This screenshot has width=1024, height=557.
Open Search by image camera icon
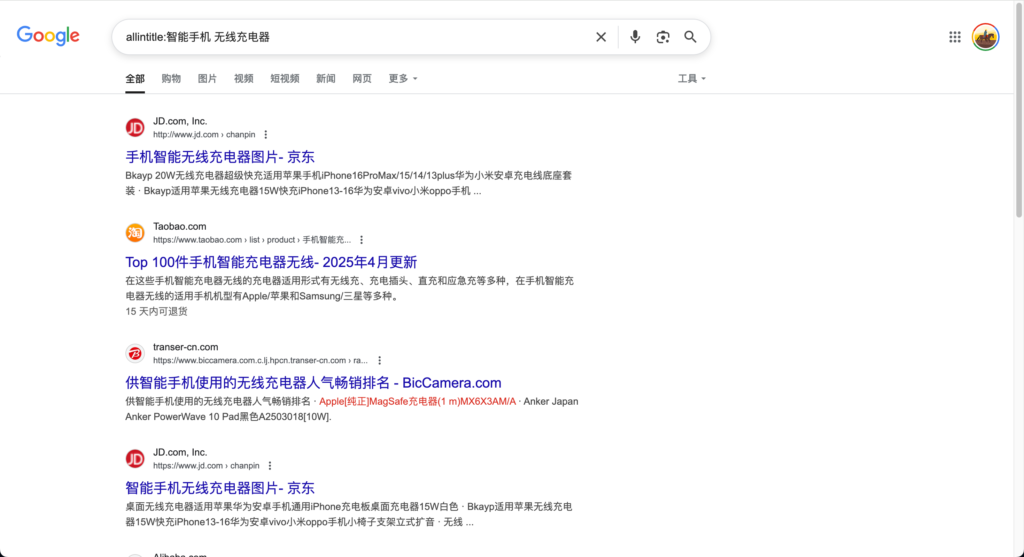pyautogui.click(x=663, y=37)
